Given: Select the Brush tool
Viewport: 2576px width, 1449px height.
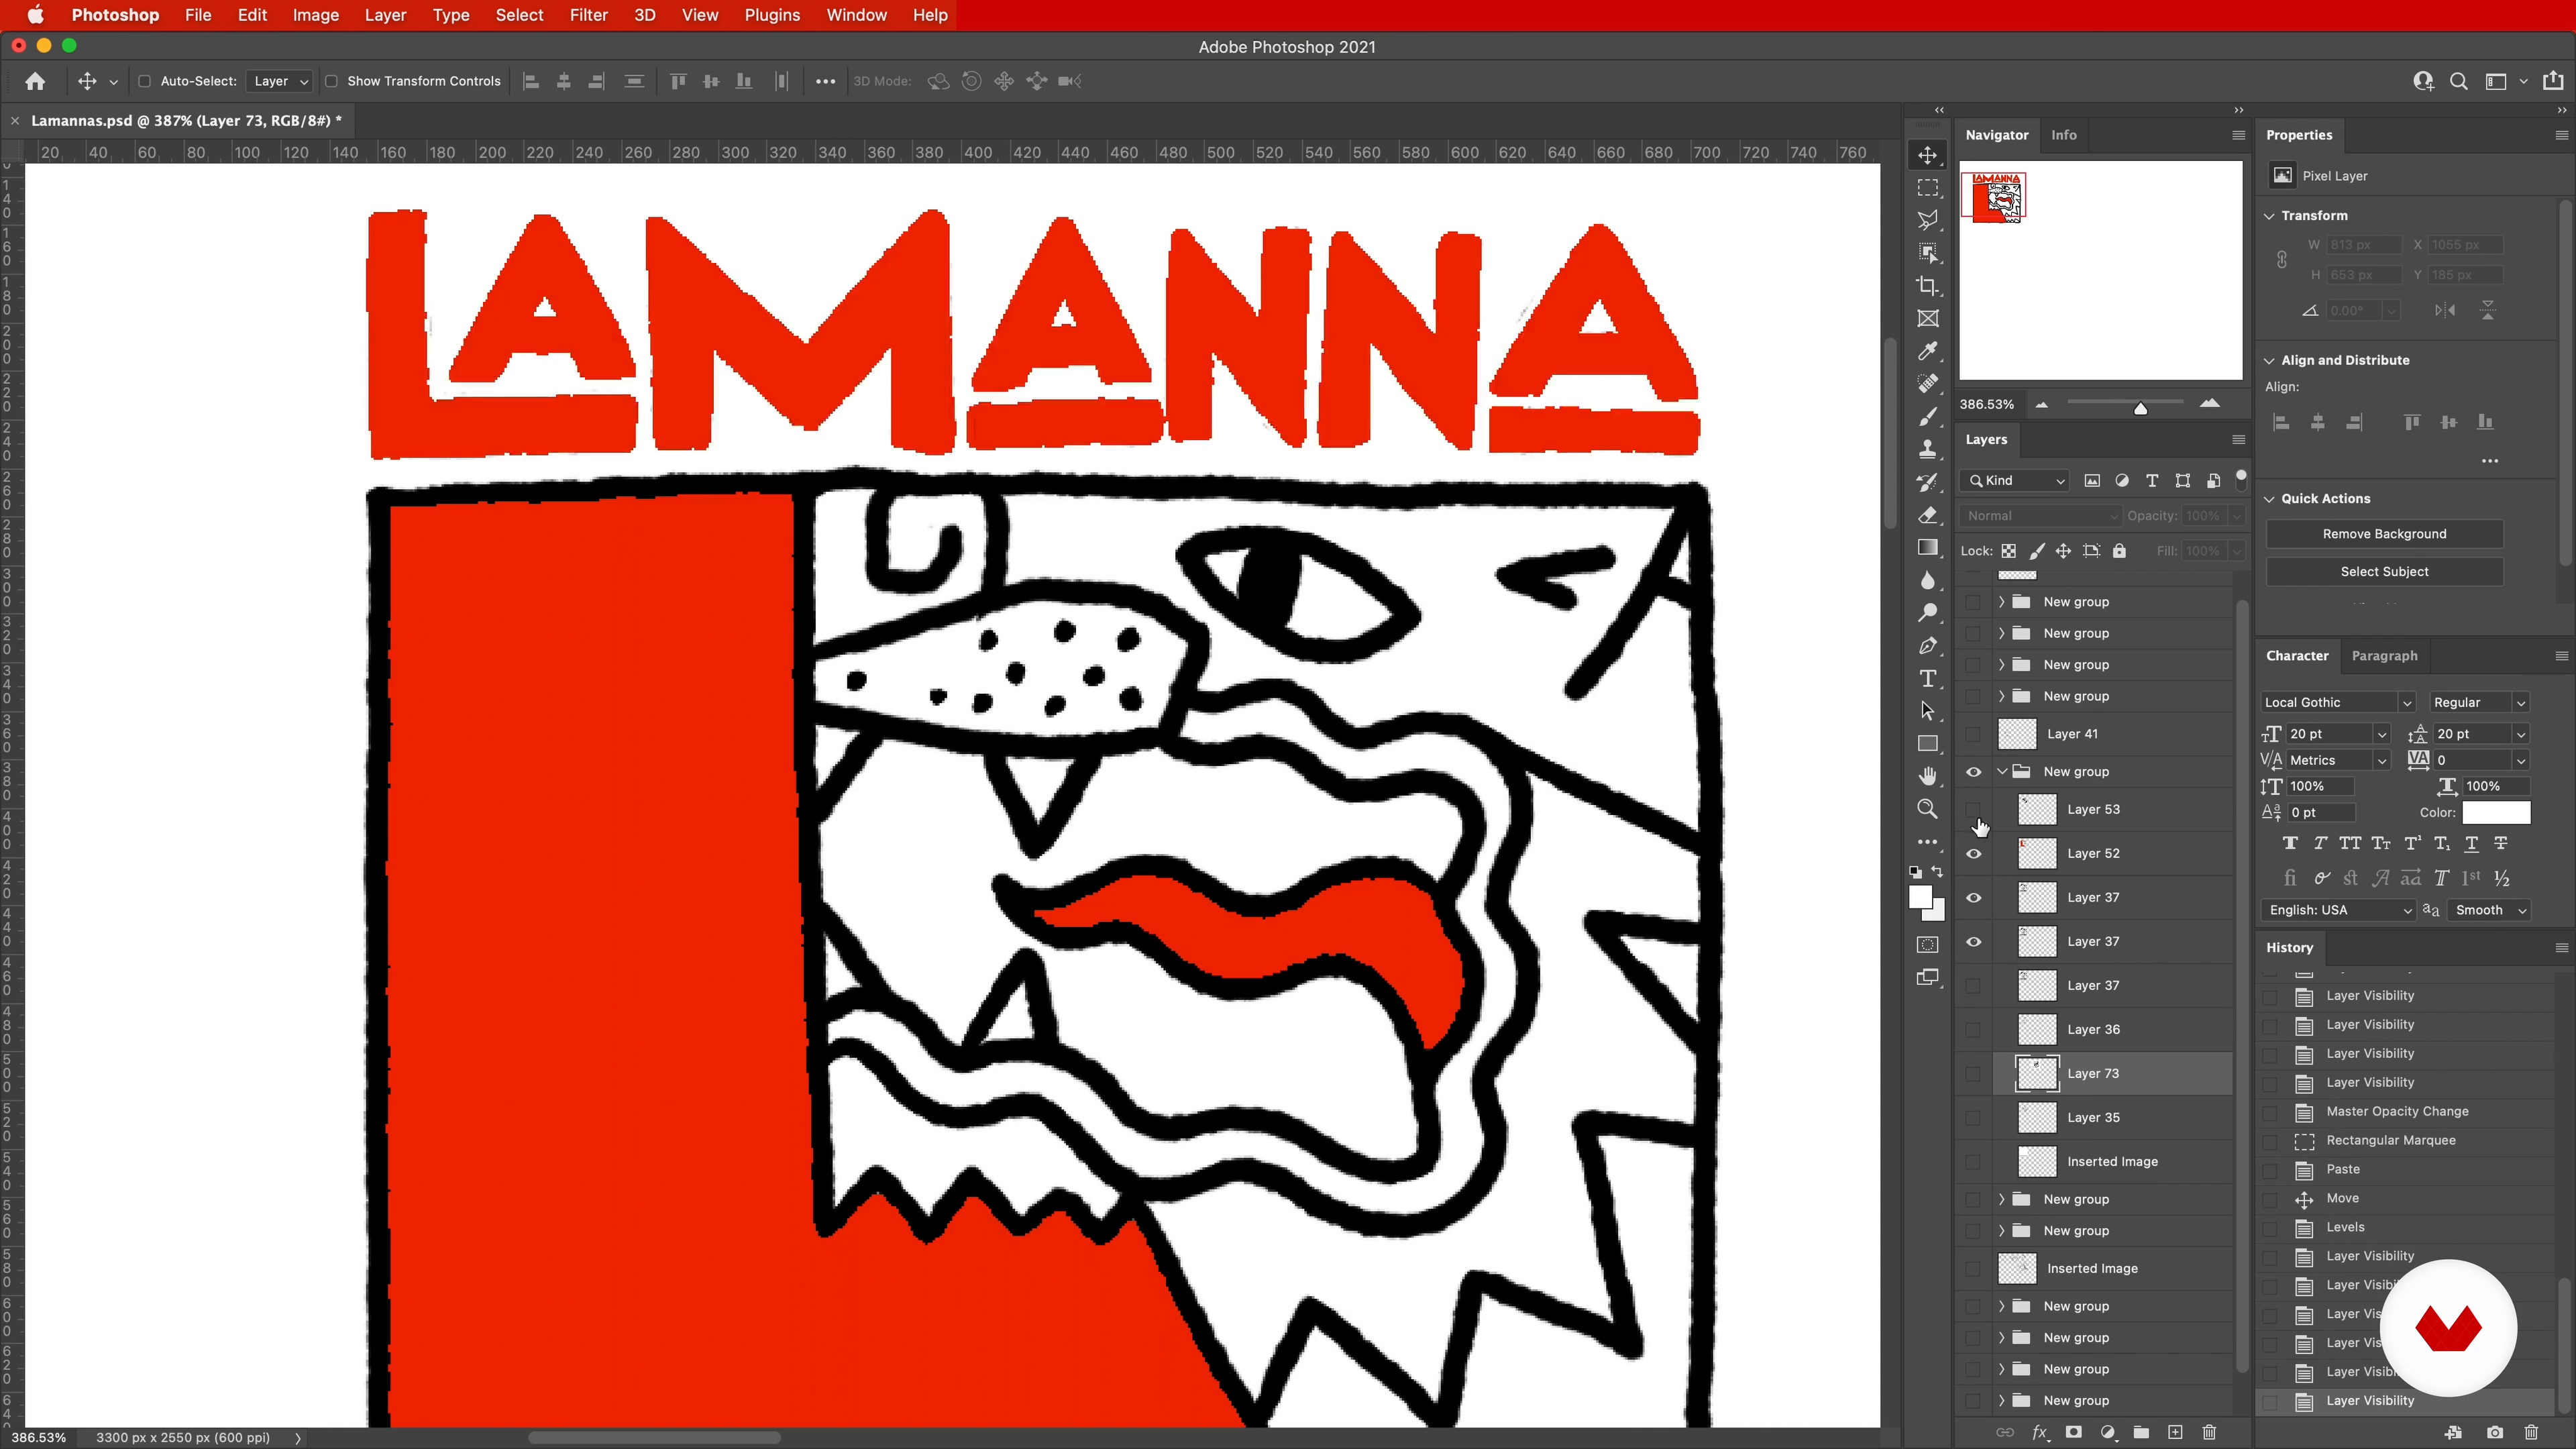Looking at the screenshot, I should click(x=1927, y=417).
